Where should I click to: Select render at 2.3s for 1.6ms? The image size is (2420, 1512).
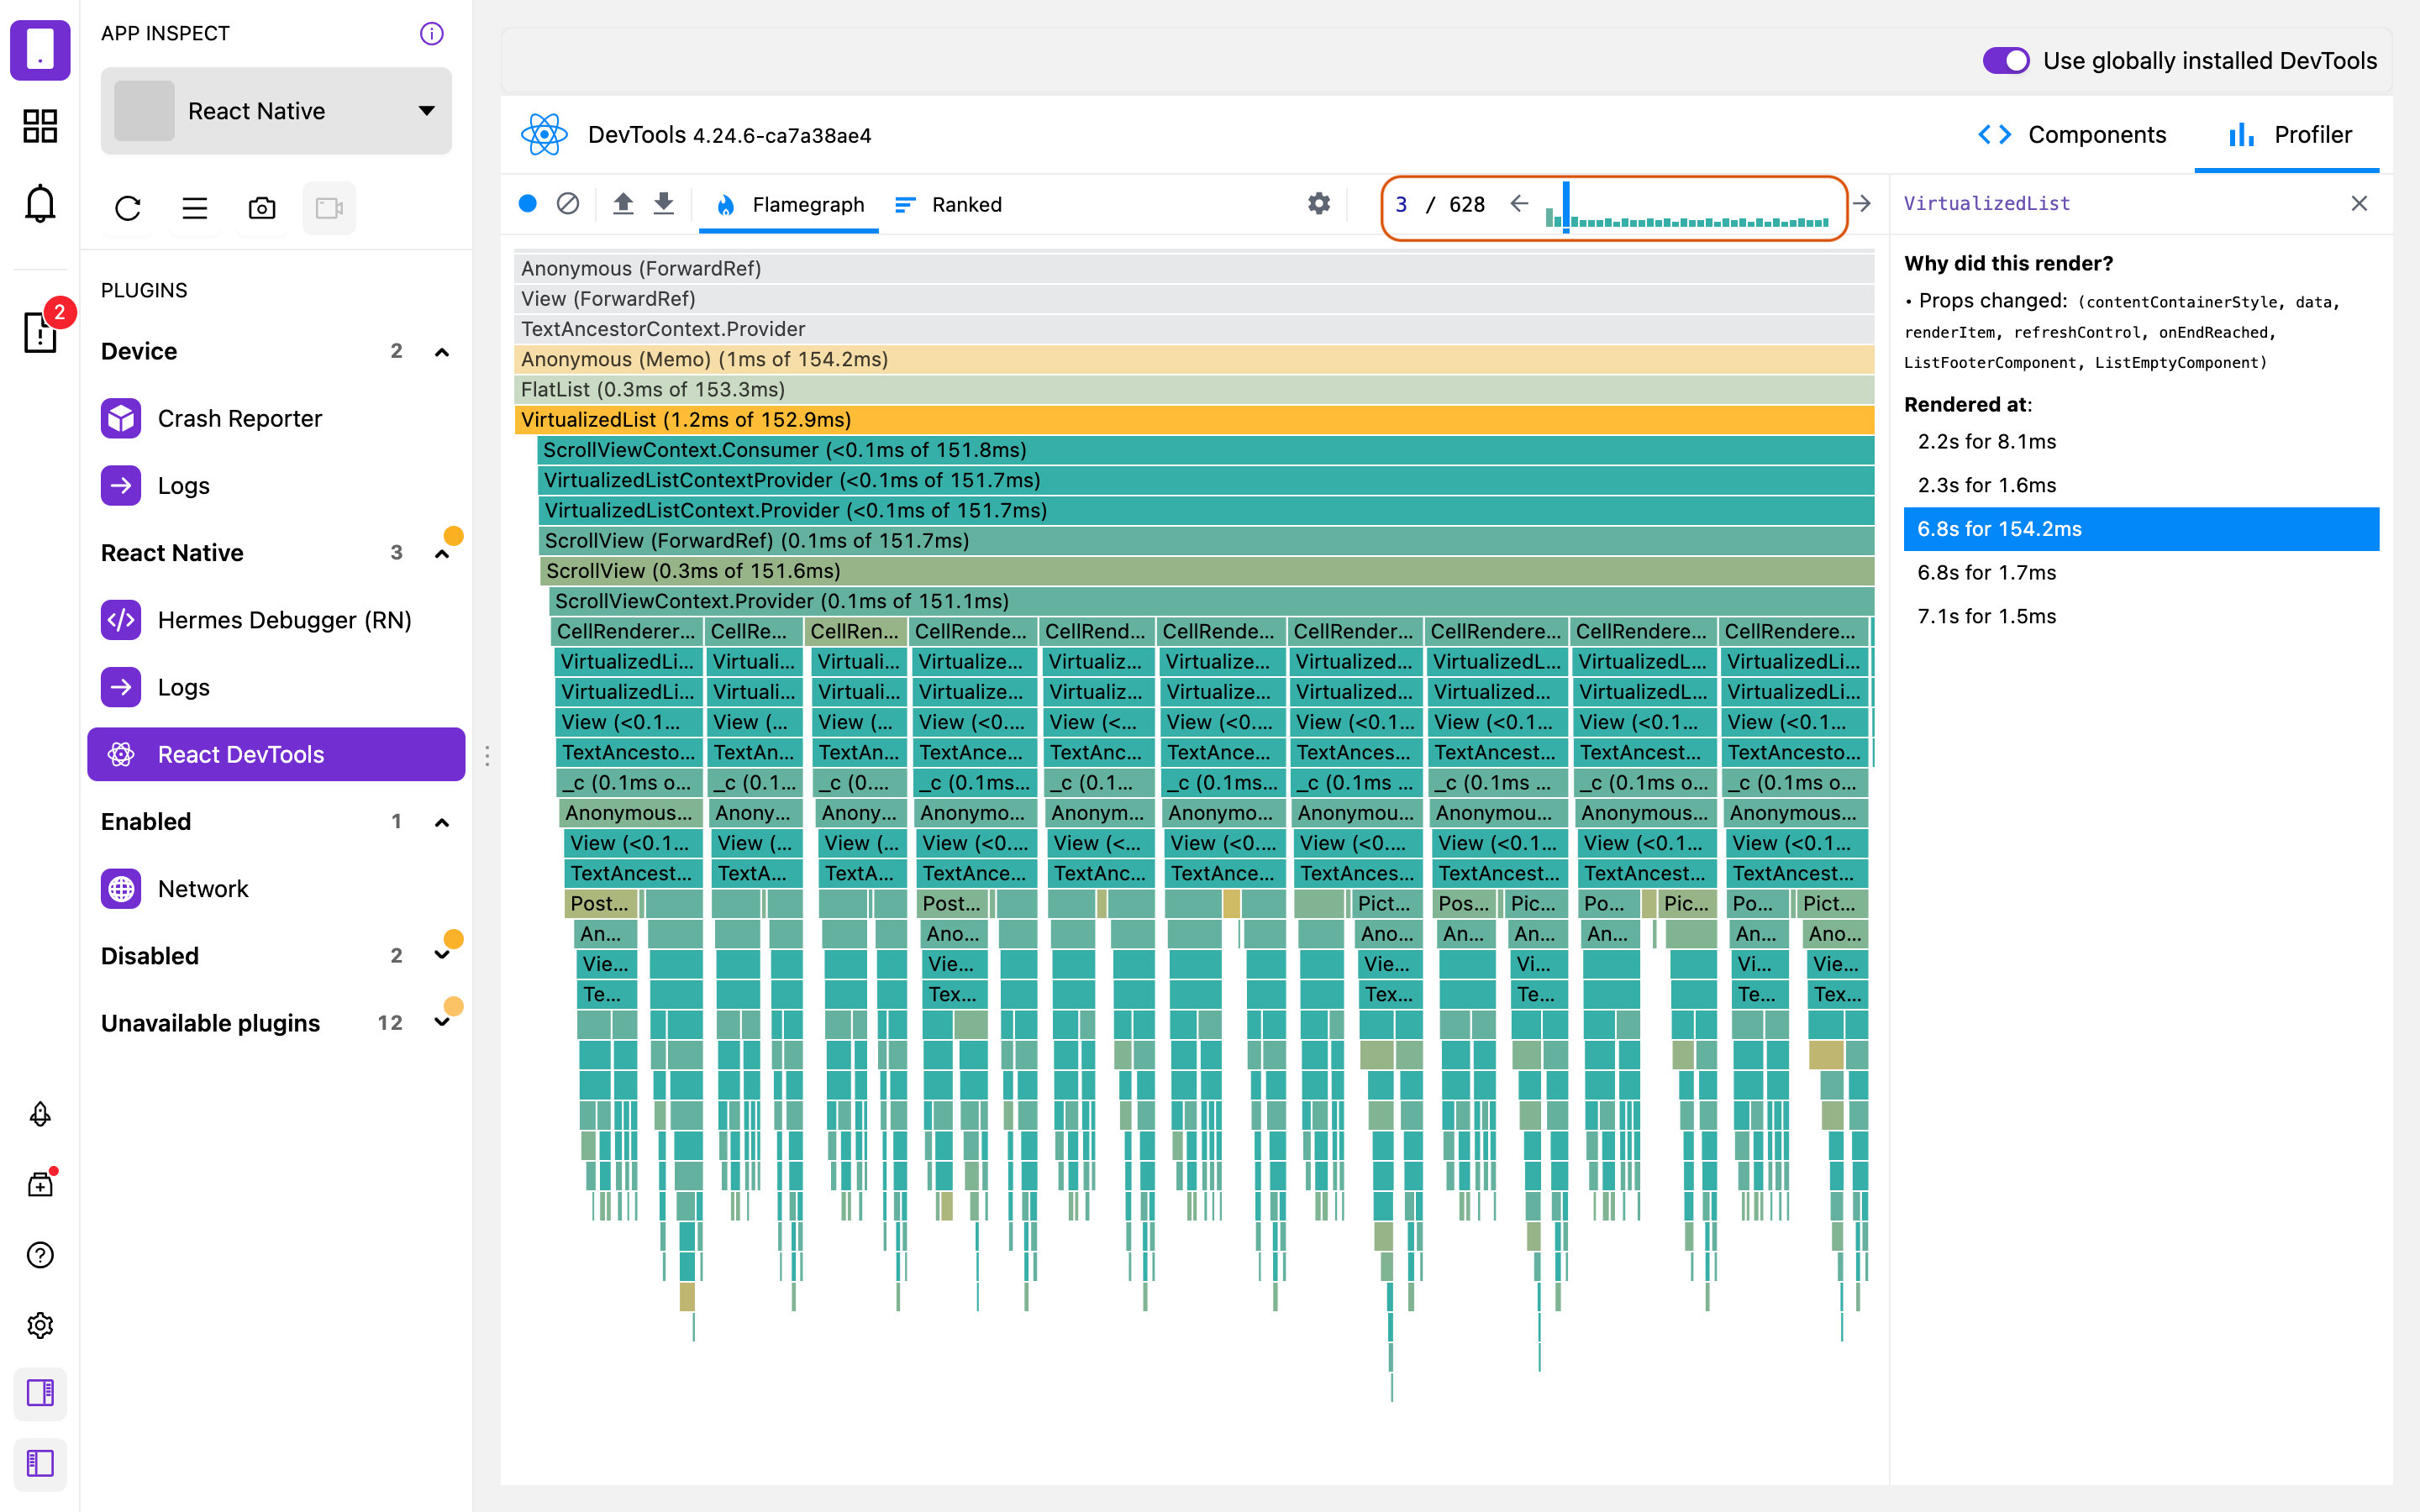2141,486
